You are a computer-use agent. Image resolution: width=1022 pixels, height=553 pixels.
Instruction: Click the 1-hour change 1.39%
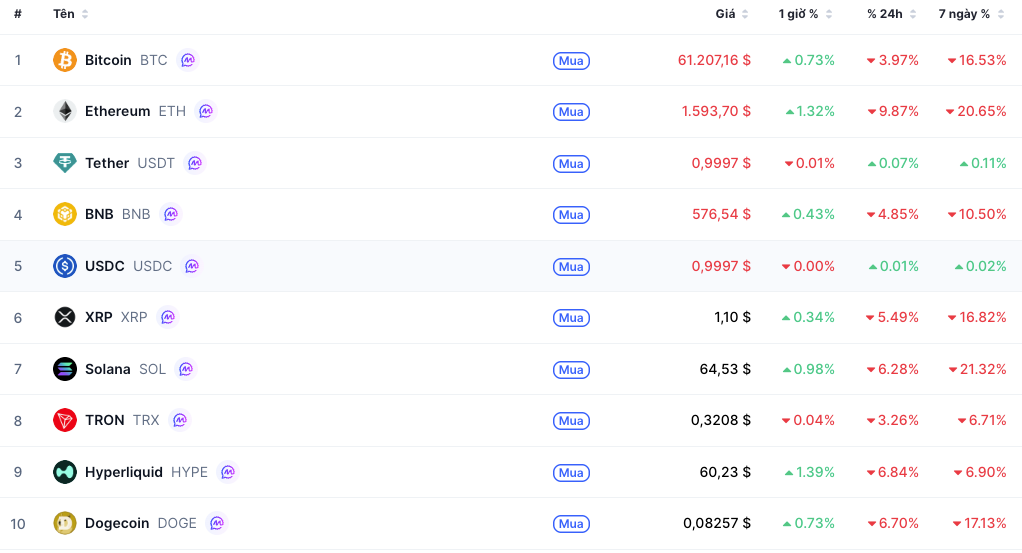click(810, 472)
